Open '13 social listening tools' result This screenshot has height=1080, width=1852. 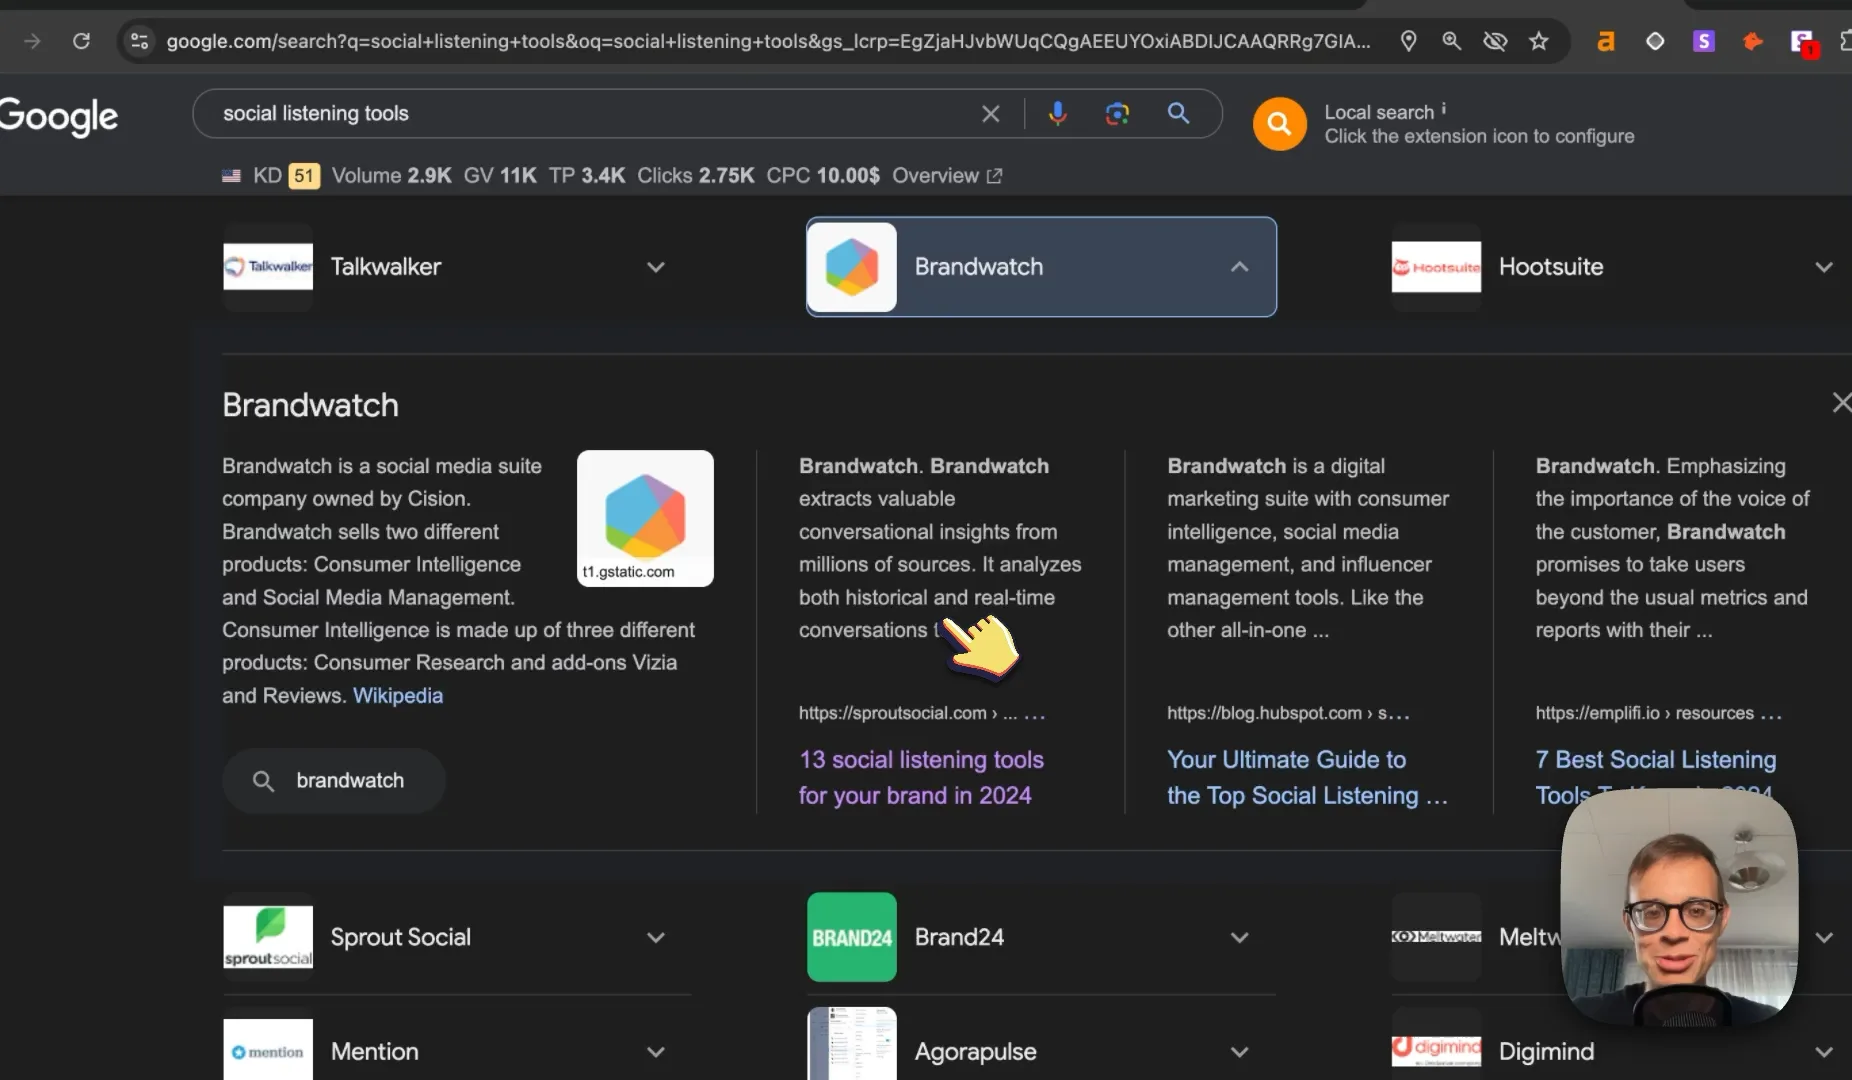coord(921,777)
